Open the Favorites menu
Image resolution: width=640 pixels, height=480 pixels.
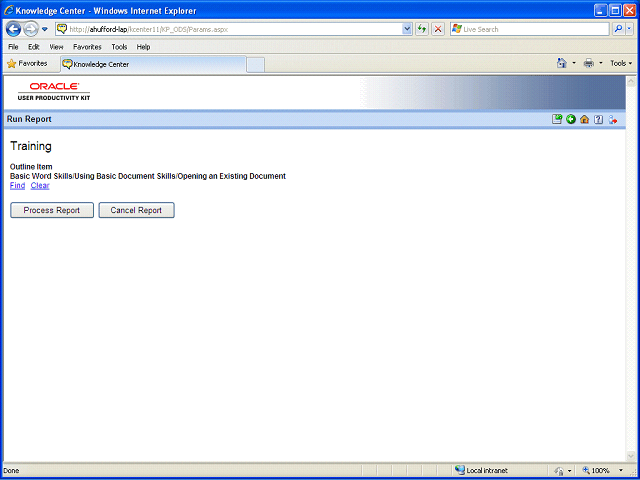[x=87, y=47]
